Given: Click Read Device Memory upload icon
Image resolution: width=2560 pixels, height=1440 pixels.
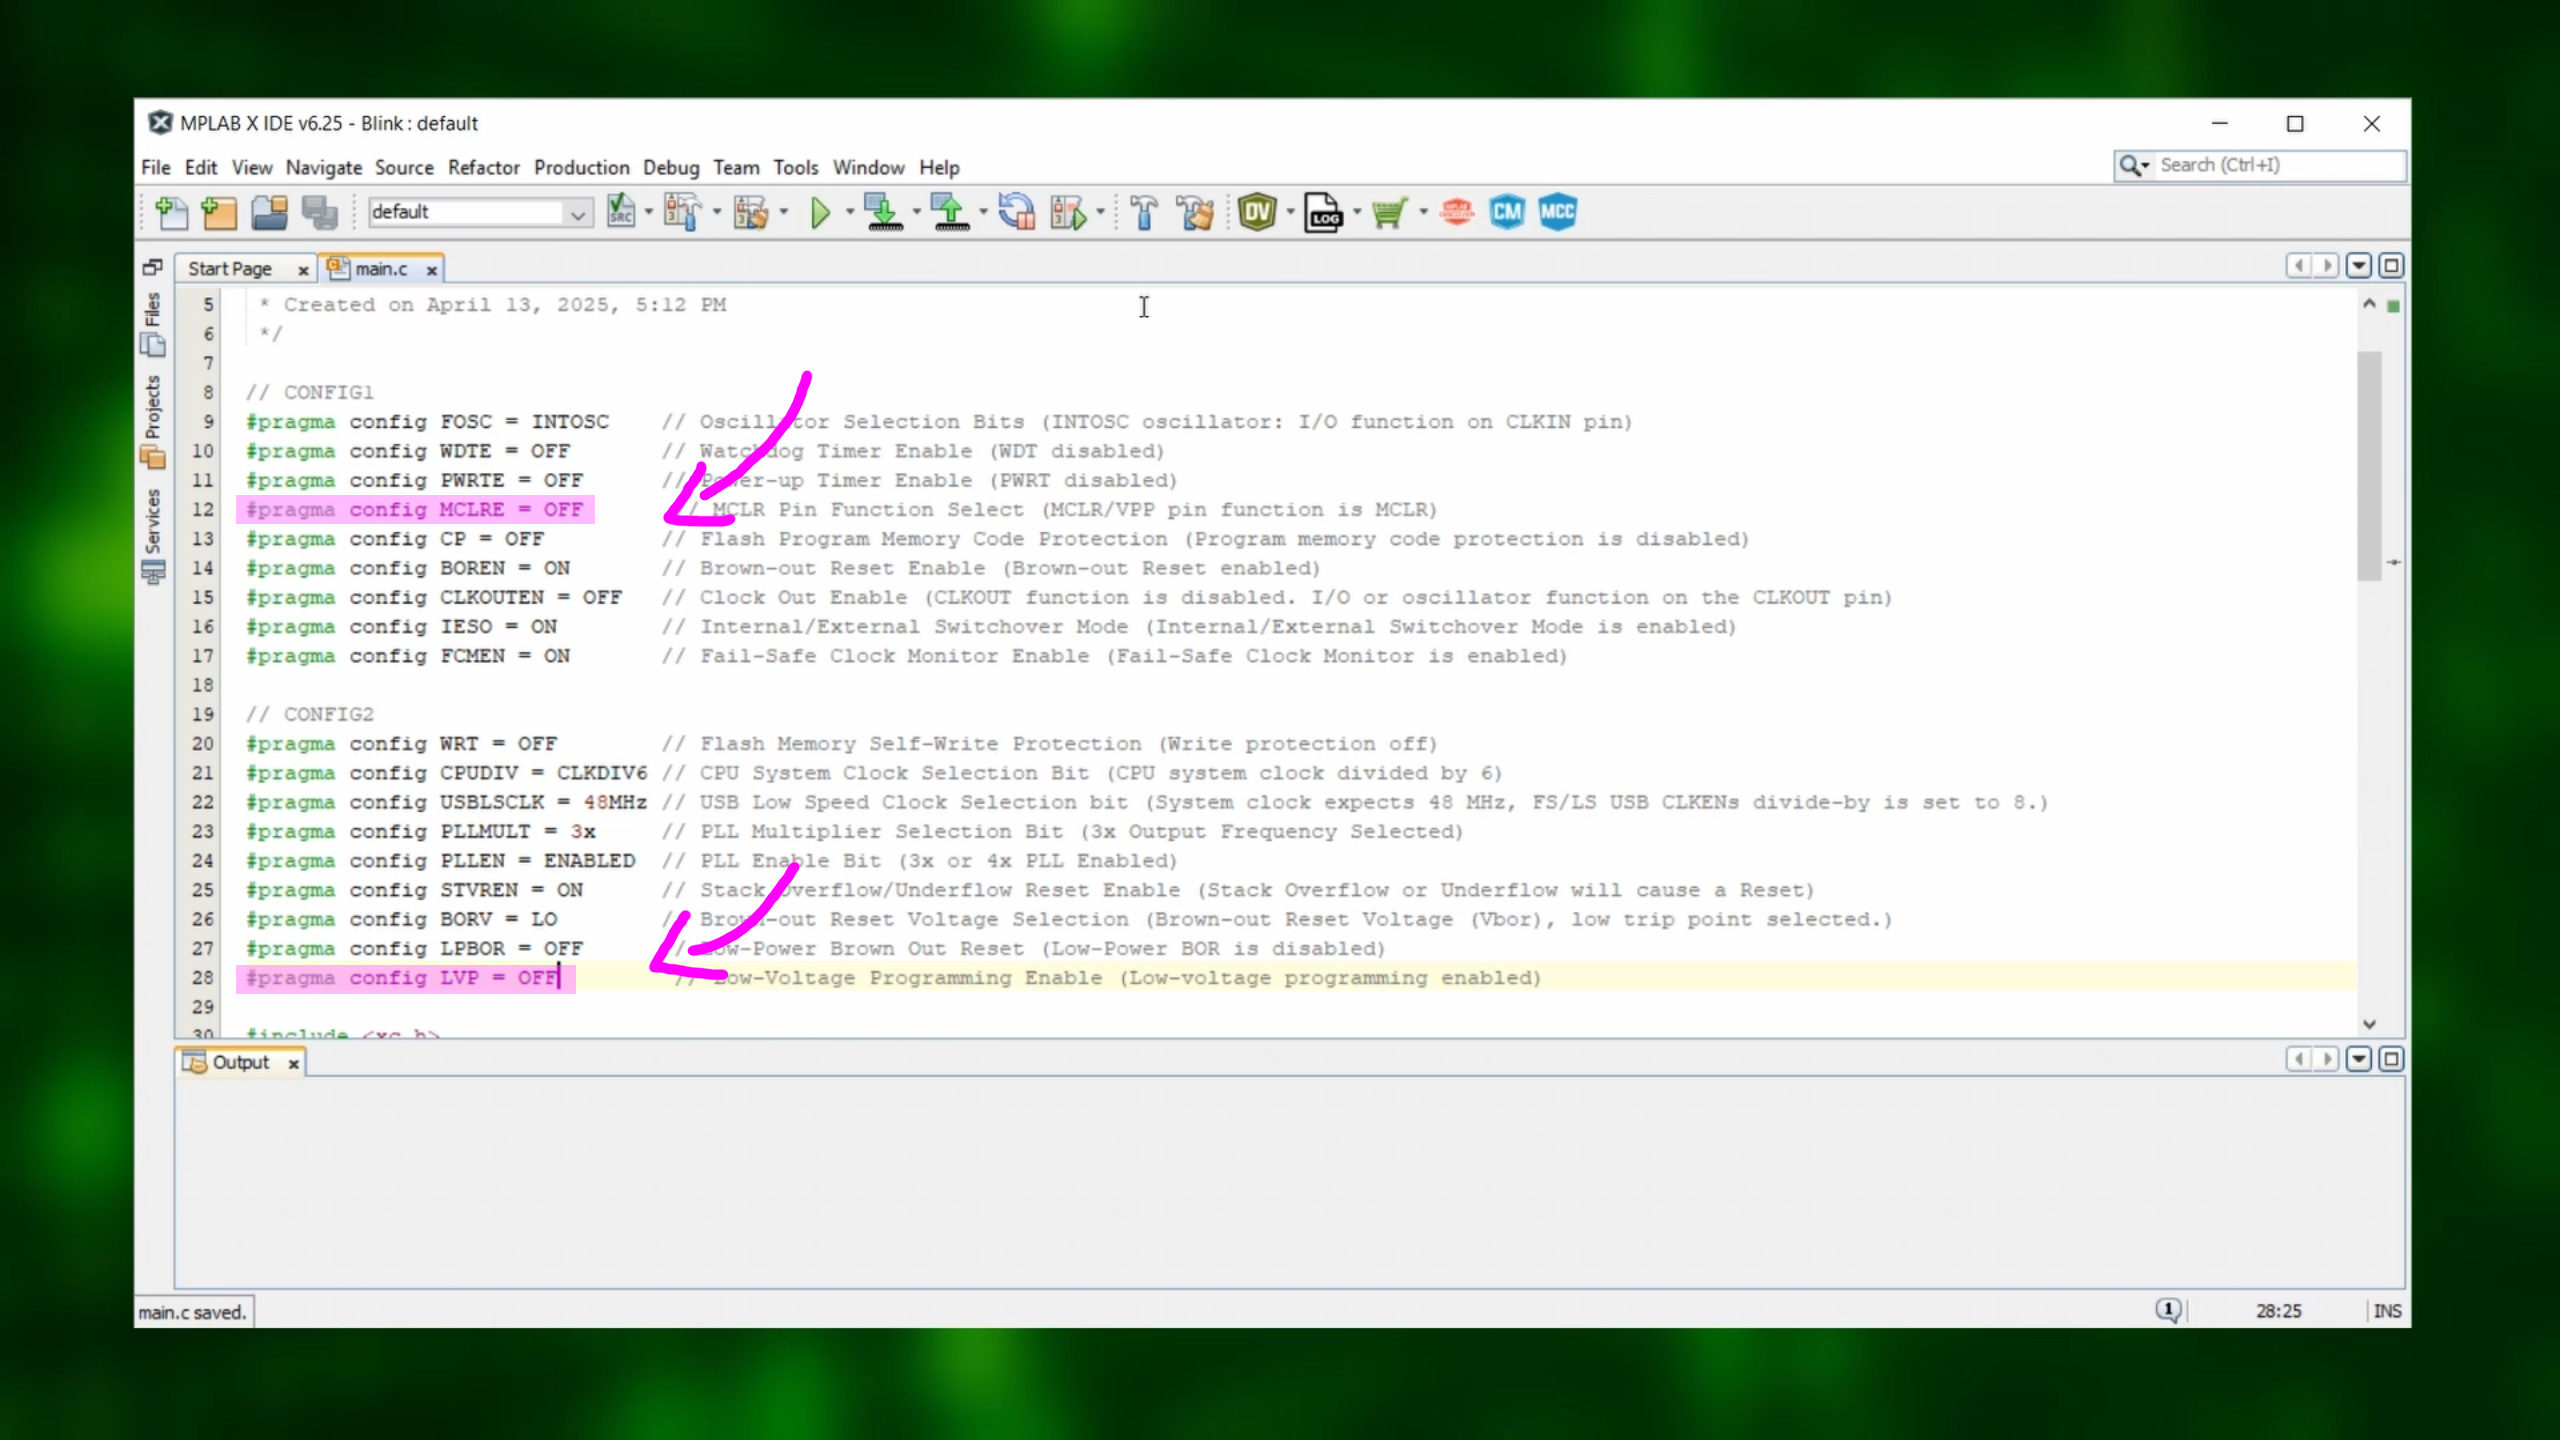Looking at the screenshot, I should point(949,212).
